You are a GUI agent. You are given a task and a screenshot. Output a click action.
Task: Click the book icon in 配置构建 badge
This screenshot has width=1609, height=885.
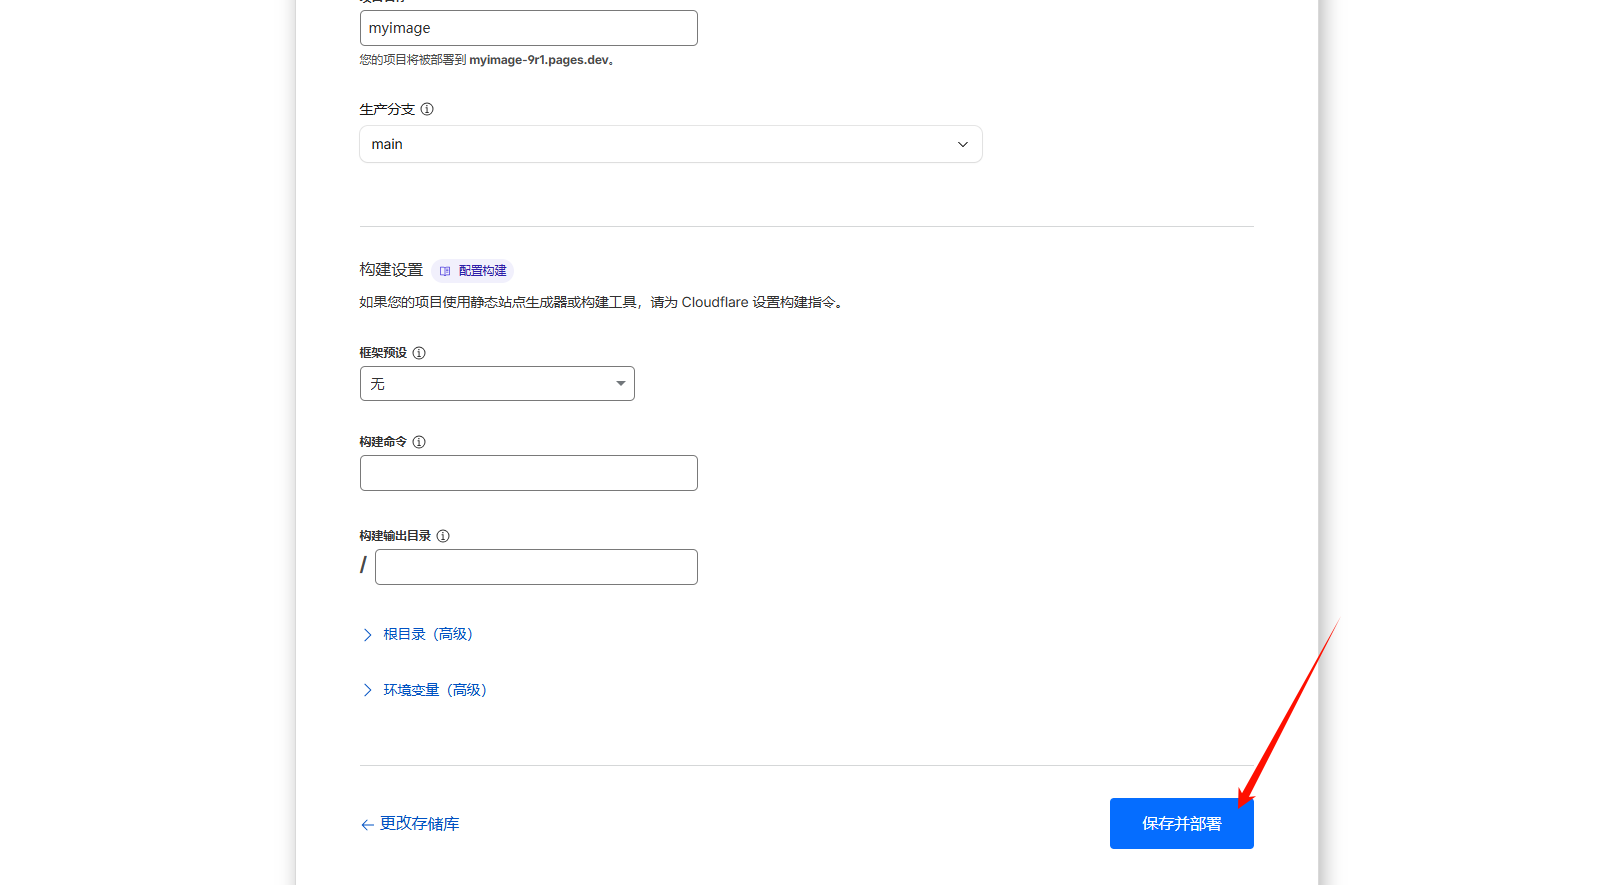coord(445,271)
